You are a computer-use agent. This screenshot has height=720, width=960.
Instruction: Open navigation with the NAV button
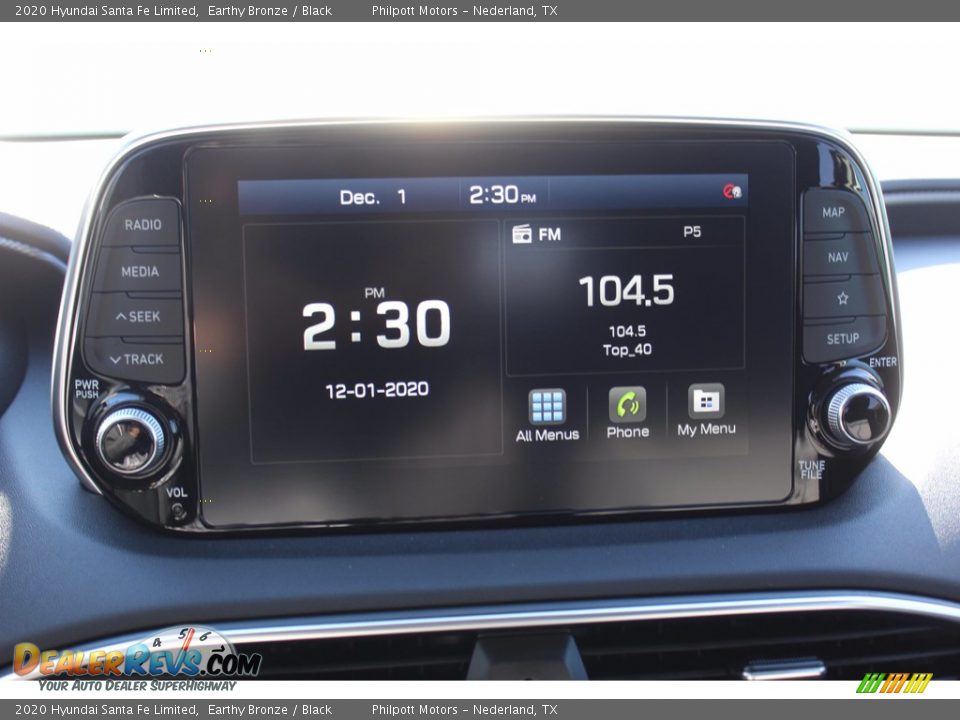(x=836, y=255)
